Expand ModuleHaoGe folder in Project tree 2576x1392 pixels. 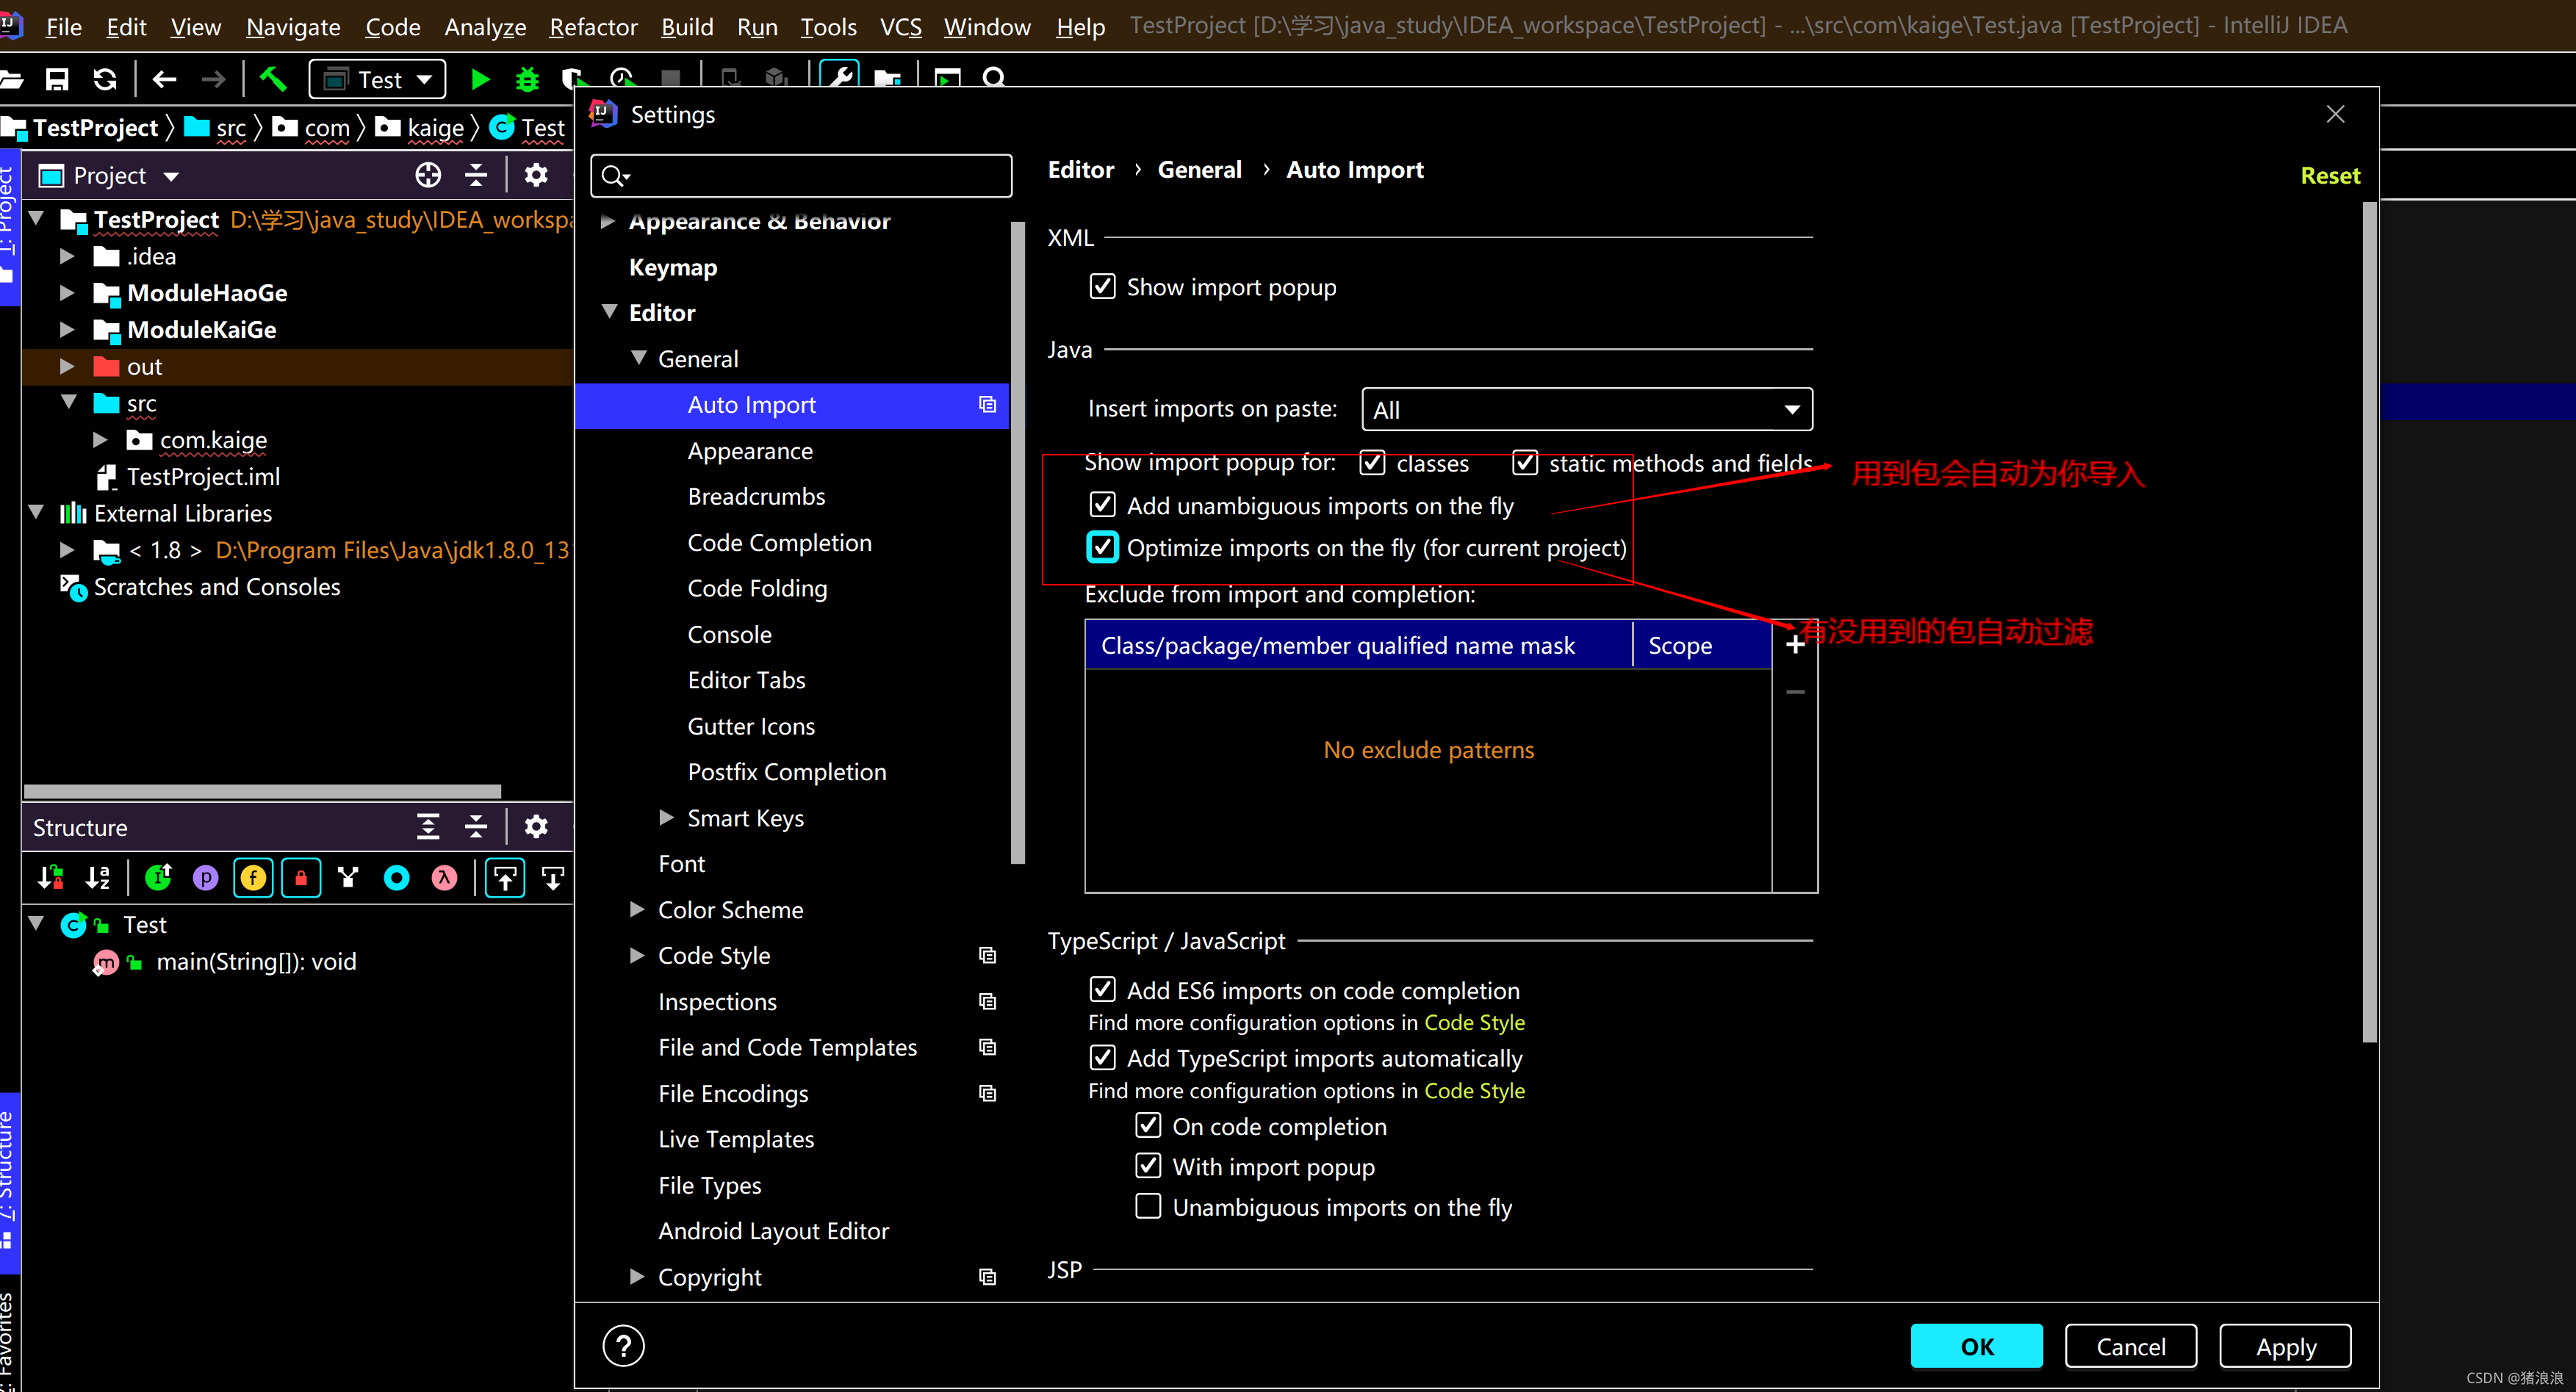(67, 293)
